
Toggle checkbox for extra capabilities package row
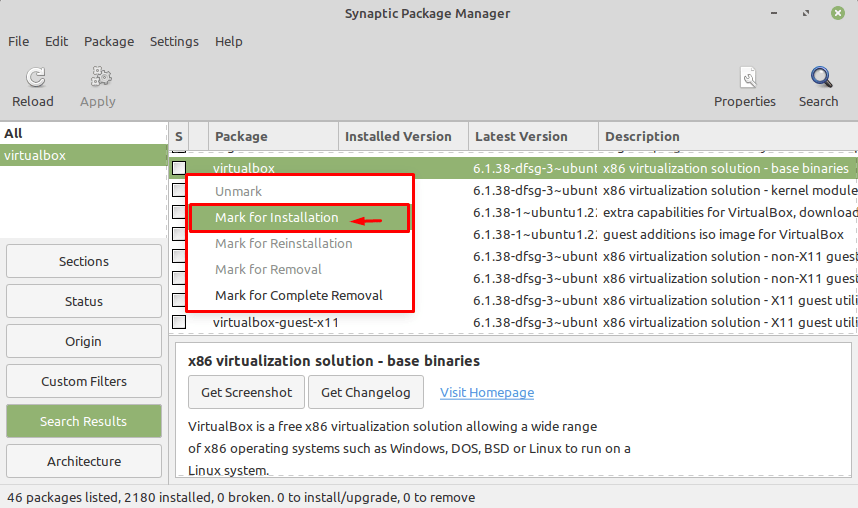[179, 212]
